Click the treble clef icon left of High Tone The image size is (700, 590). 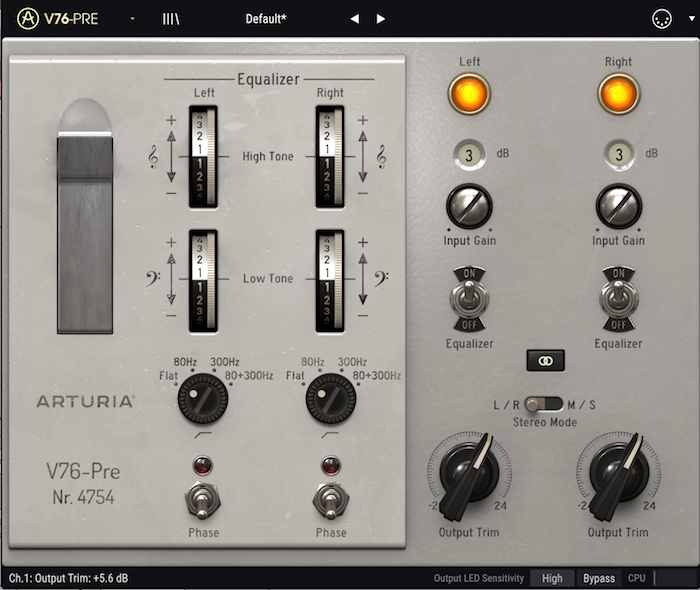[153, 157]
